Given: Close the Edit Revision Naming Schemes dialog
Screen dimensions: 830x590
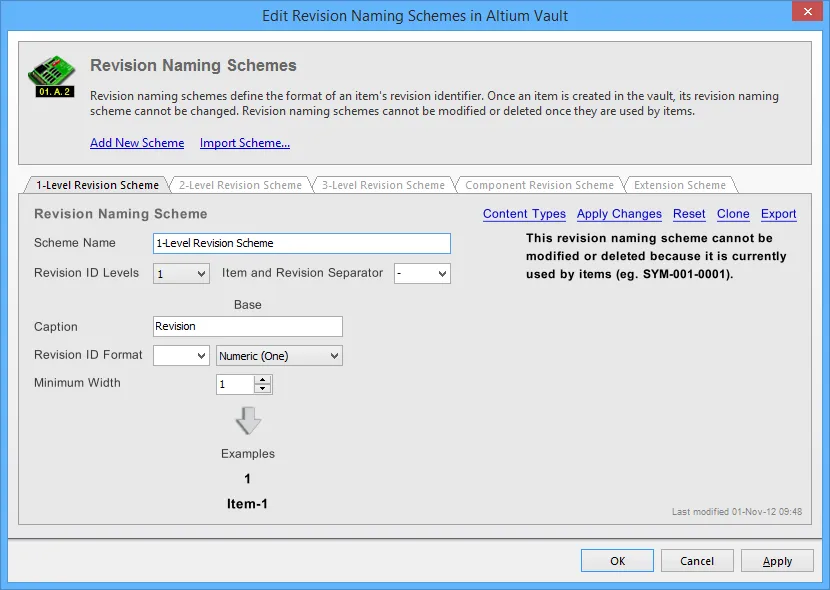Looking at the screenshot, I should [807, 12].
